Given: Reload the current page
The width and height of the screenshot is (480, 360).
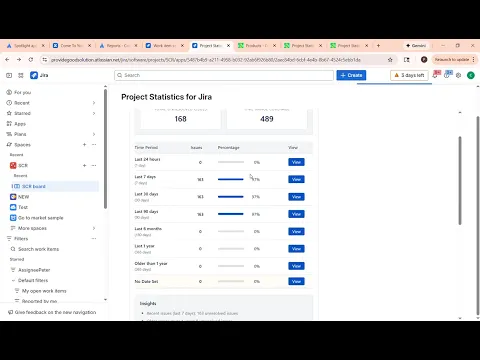Looking at the screenshot, I should tap(31, 60).
